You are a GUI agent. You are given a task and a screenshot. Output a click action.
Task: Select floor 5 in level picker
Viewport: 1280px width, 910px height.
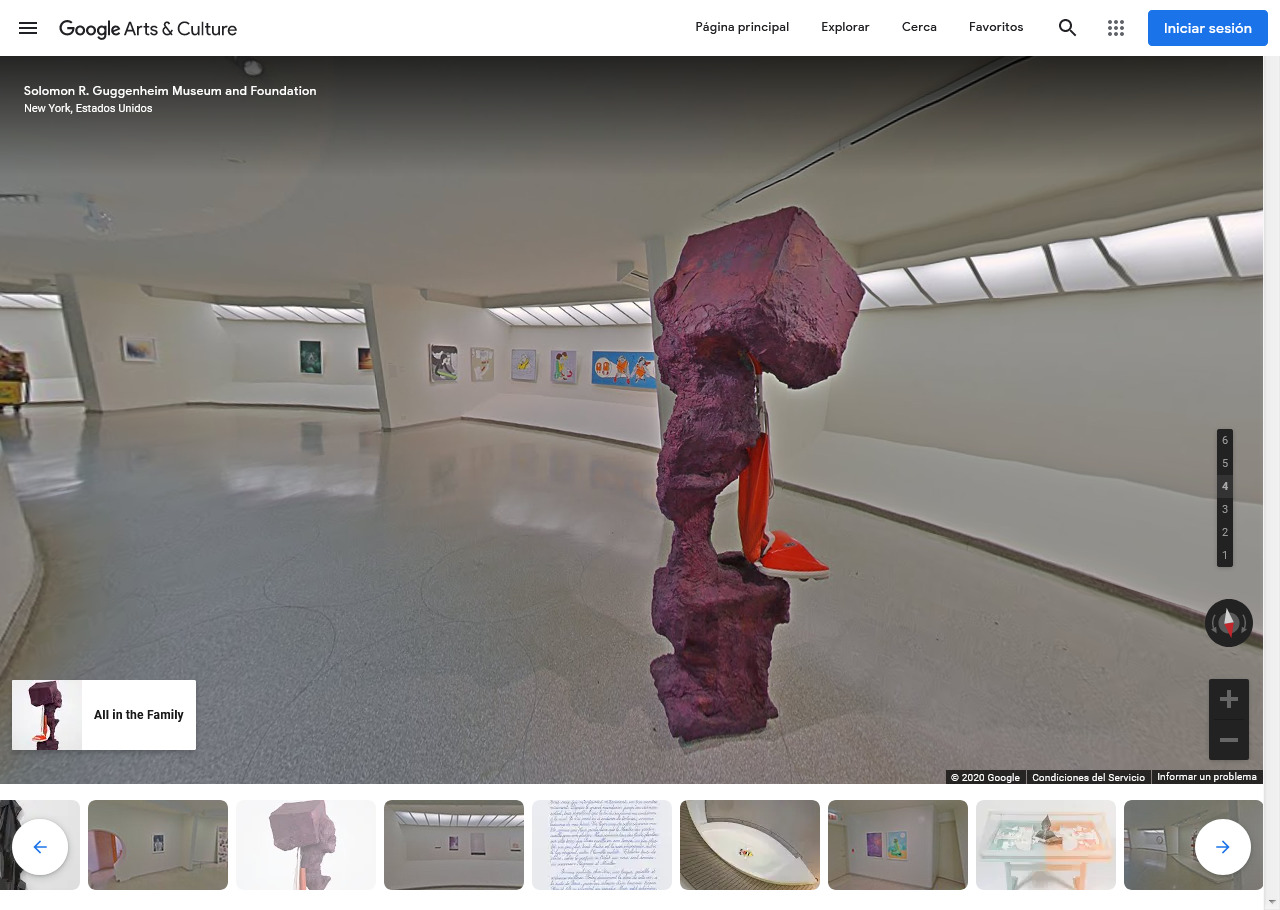pos(1225,464)
